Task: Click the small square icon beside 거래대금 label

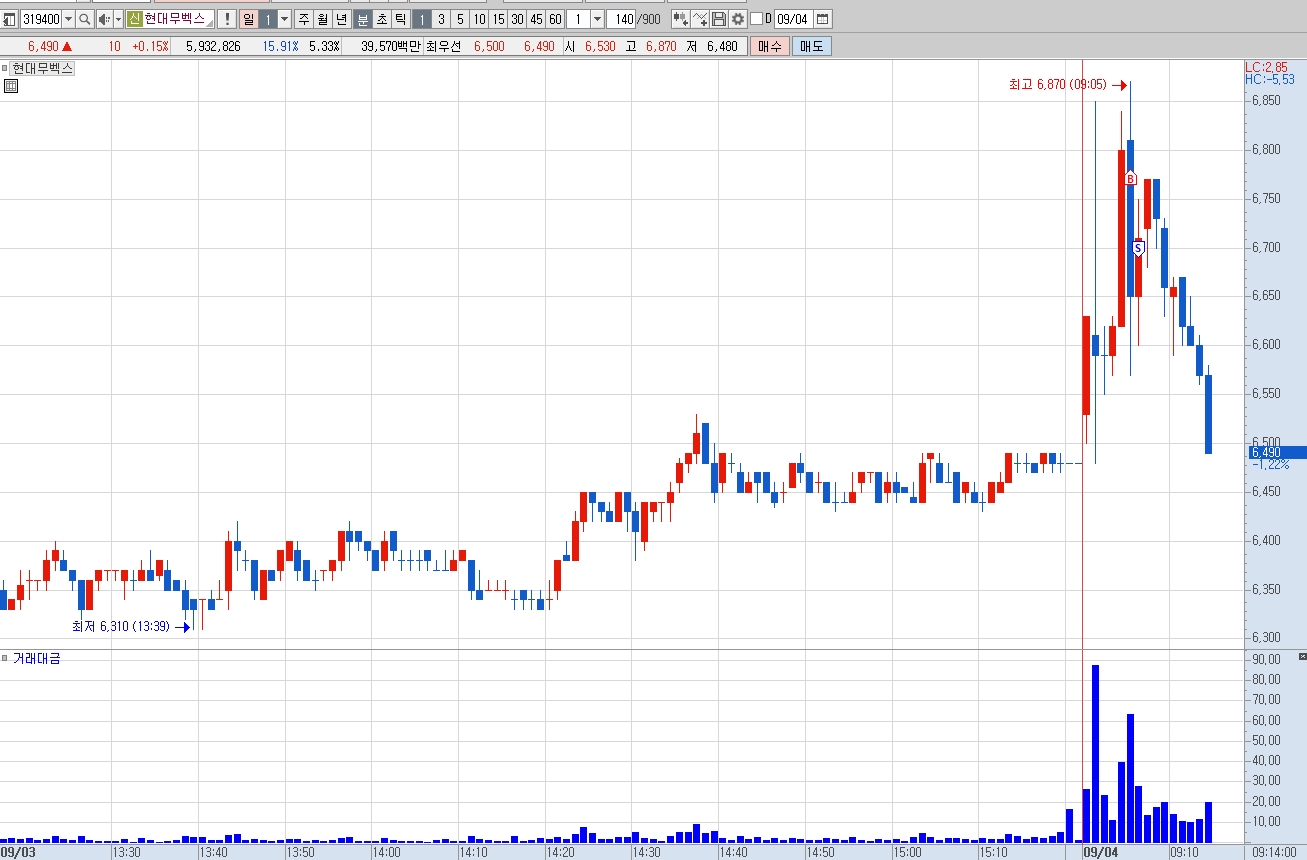Action: coord(6,657)
